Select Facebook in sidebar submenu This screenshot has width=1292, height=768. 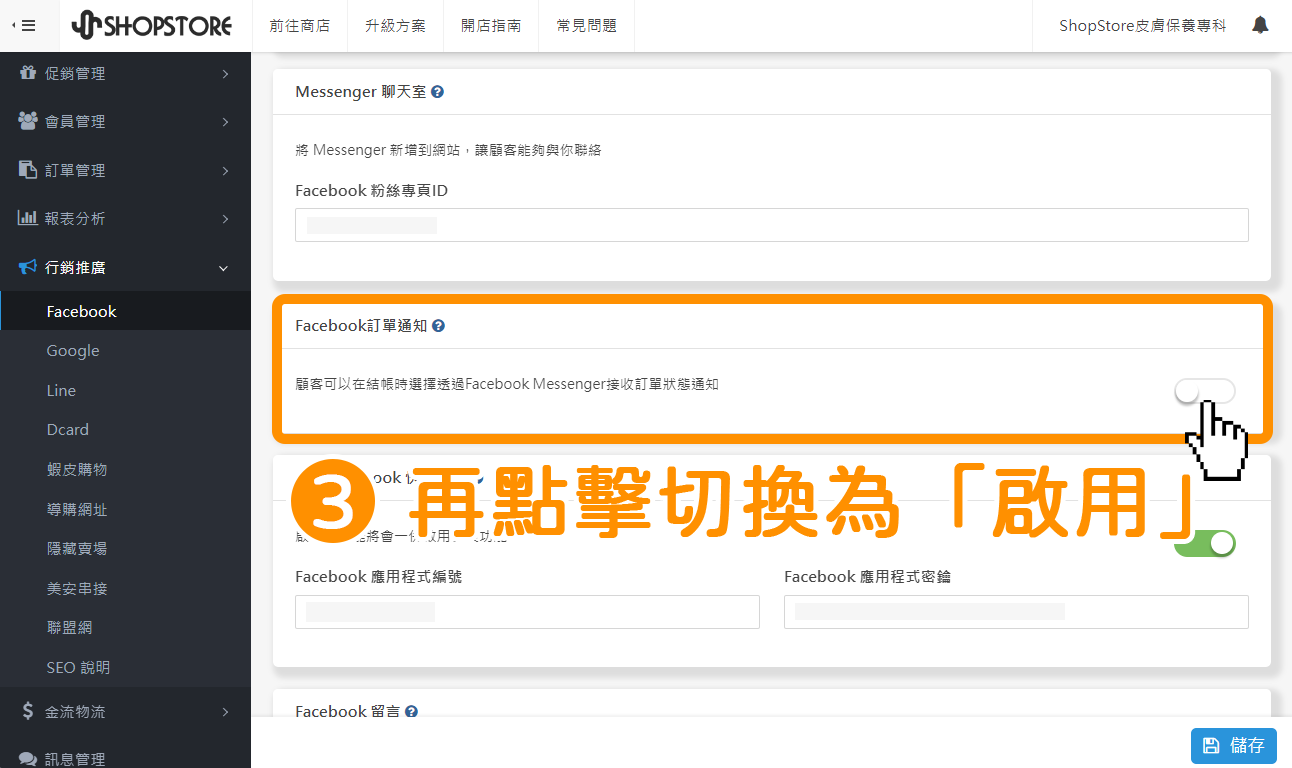click(125, 311)
